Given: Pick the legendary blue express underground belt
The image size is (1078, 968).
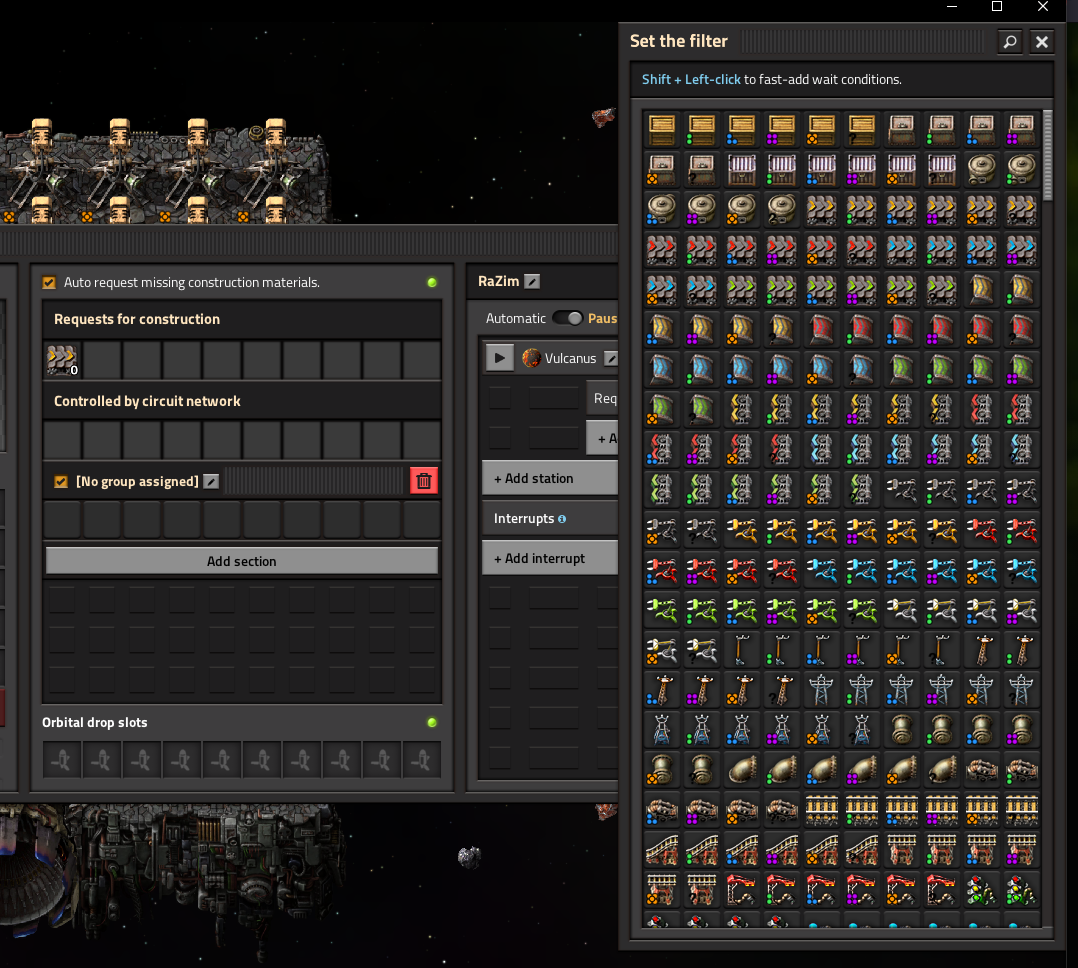Looking at the screenshot, I should click(x=821, y=368).
